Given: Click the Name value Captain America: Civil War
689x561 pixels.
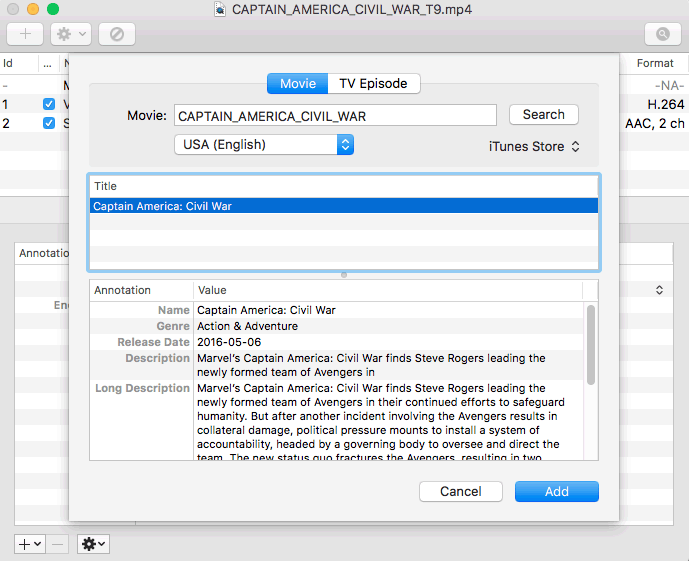Looking at the screenshot, I should coord(266,310).
